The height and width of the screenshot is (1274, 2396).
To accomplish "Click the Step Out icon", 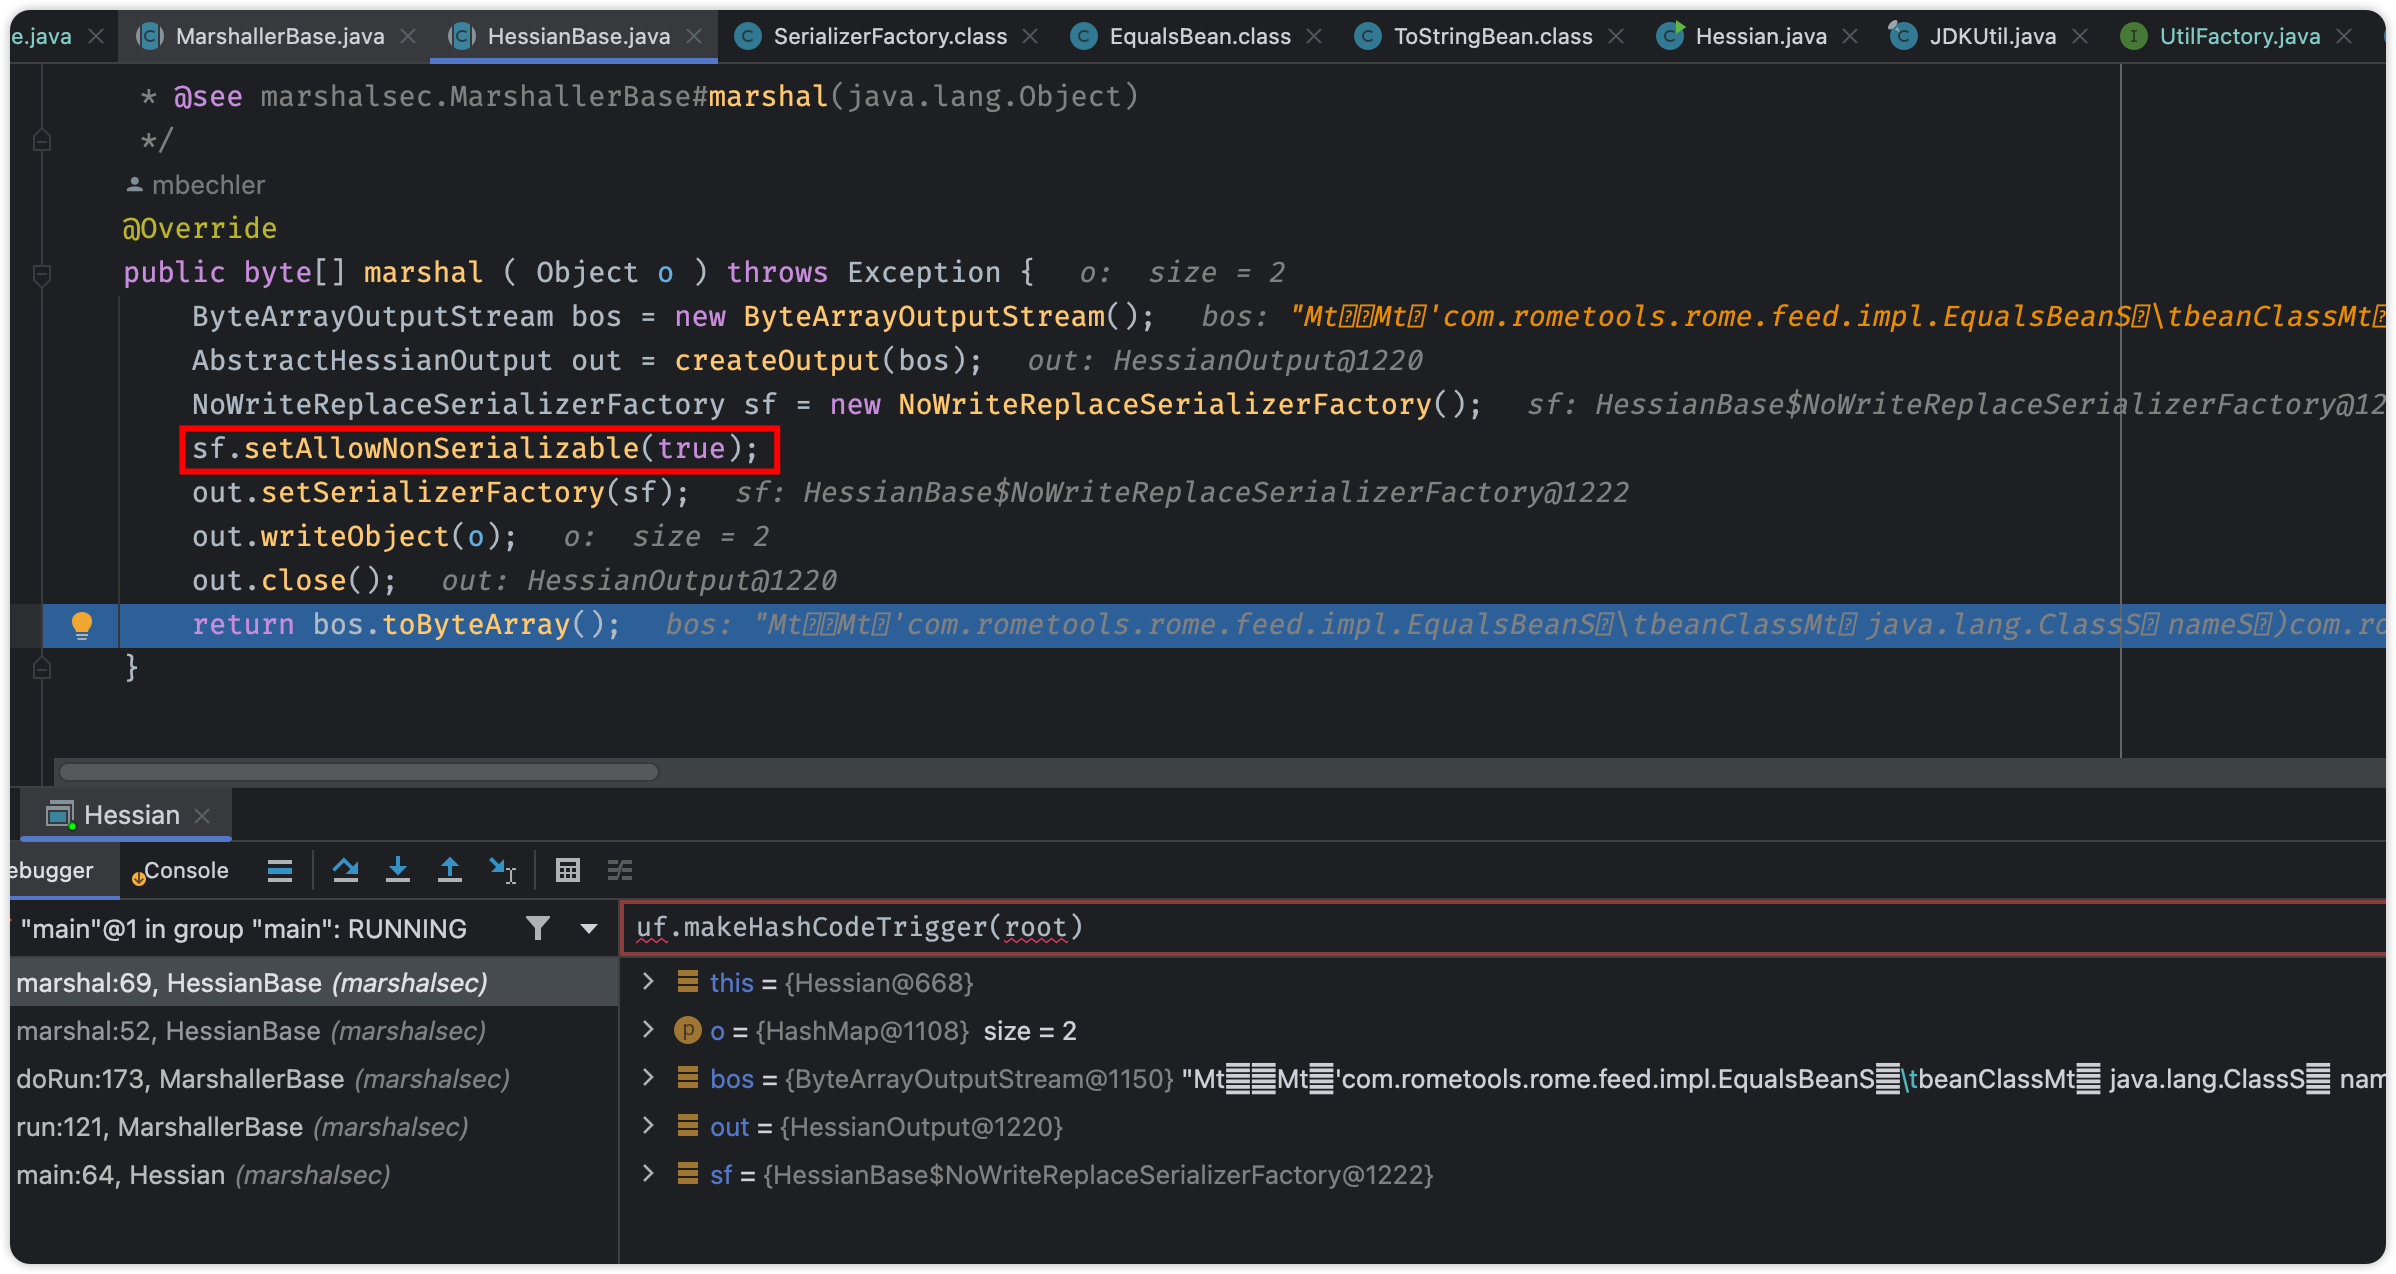I will 450,870.
